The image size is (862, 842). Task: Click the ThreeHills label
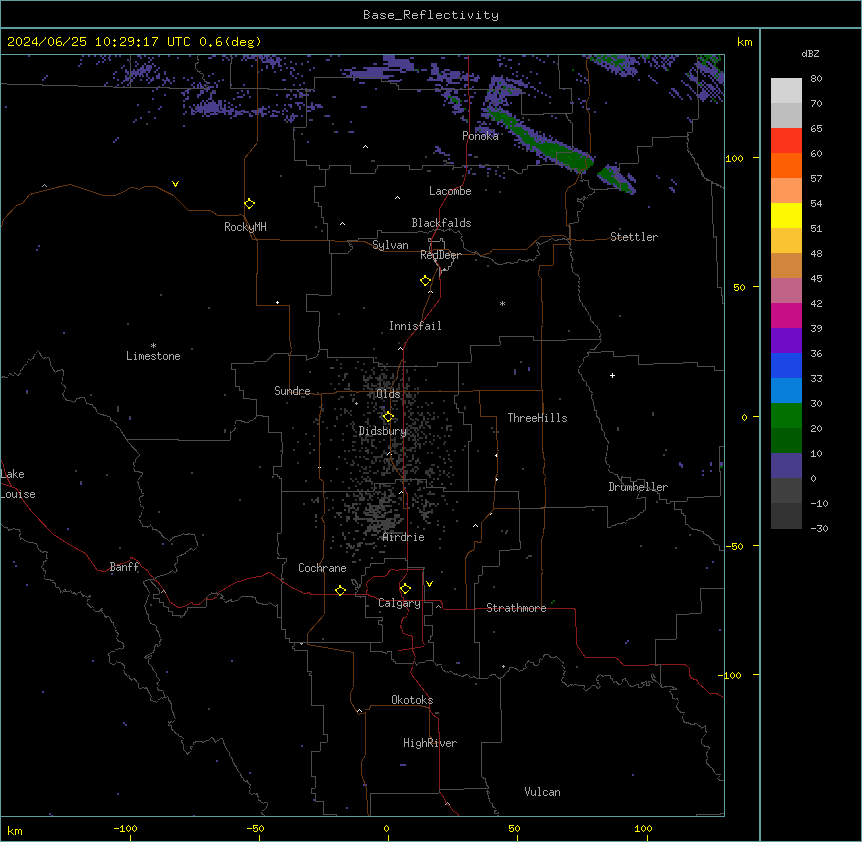tap(537, 418)
